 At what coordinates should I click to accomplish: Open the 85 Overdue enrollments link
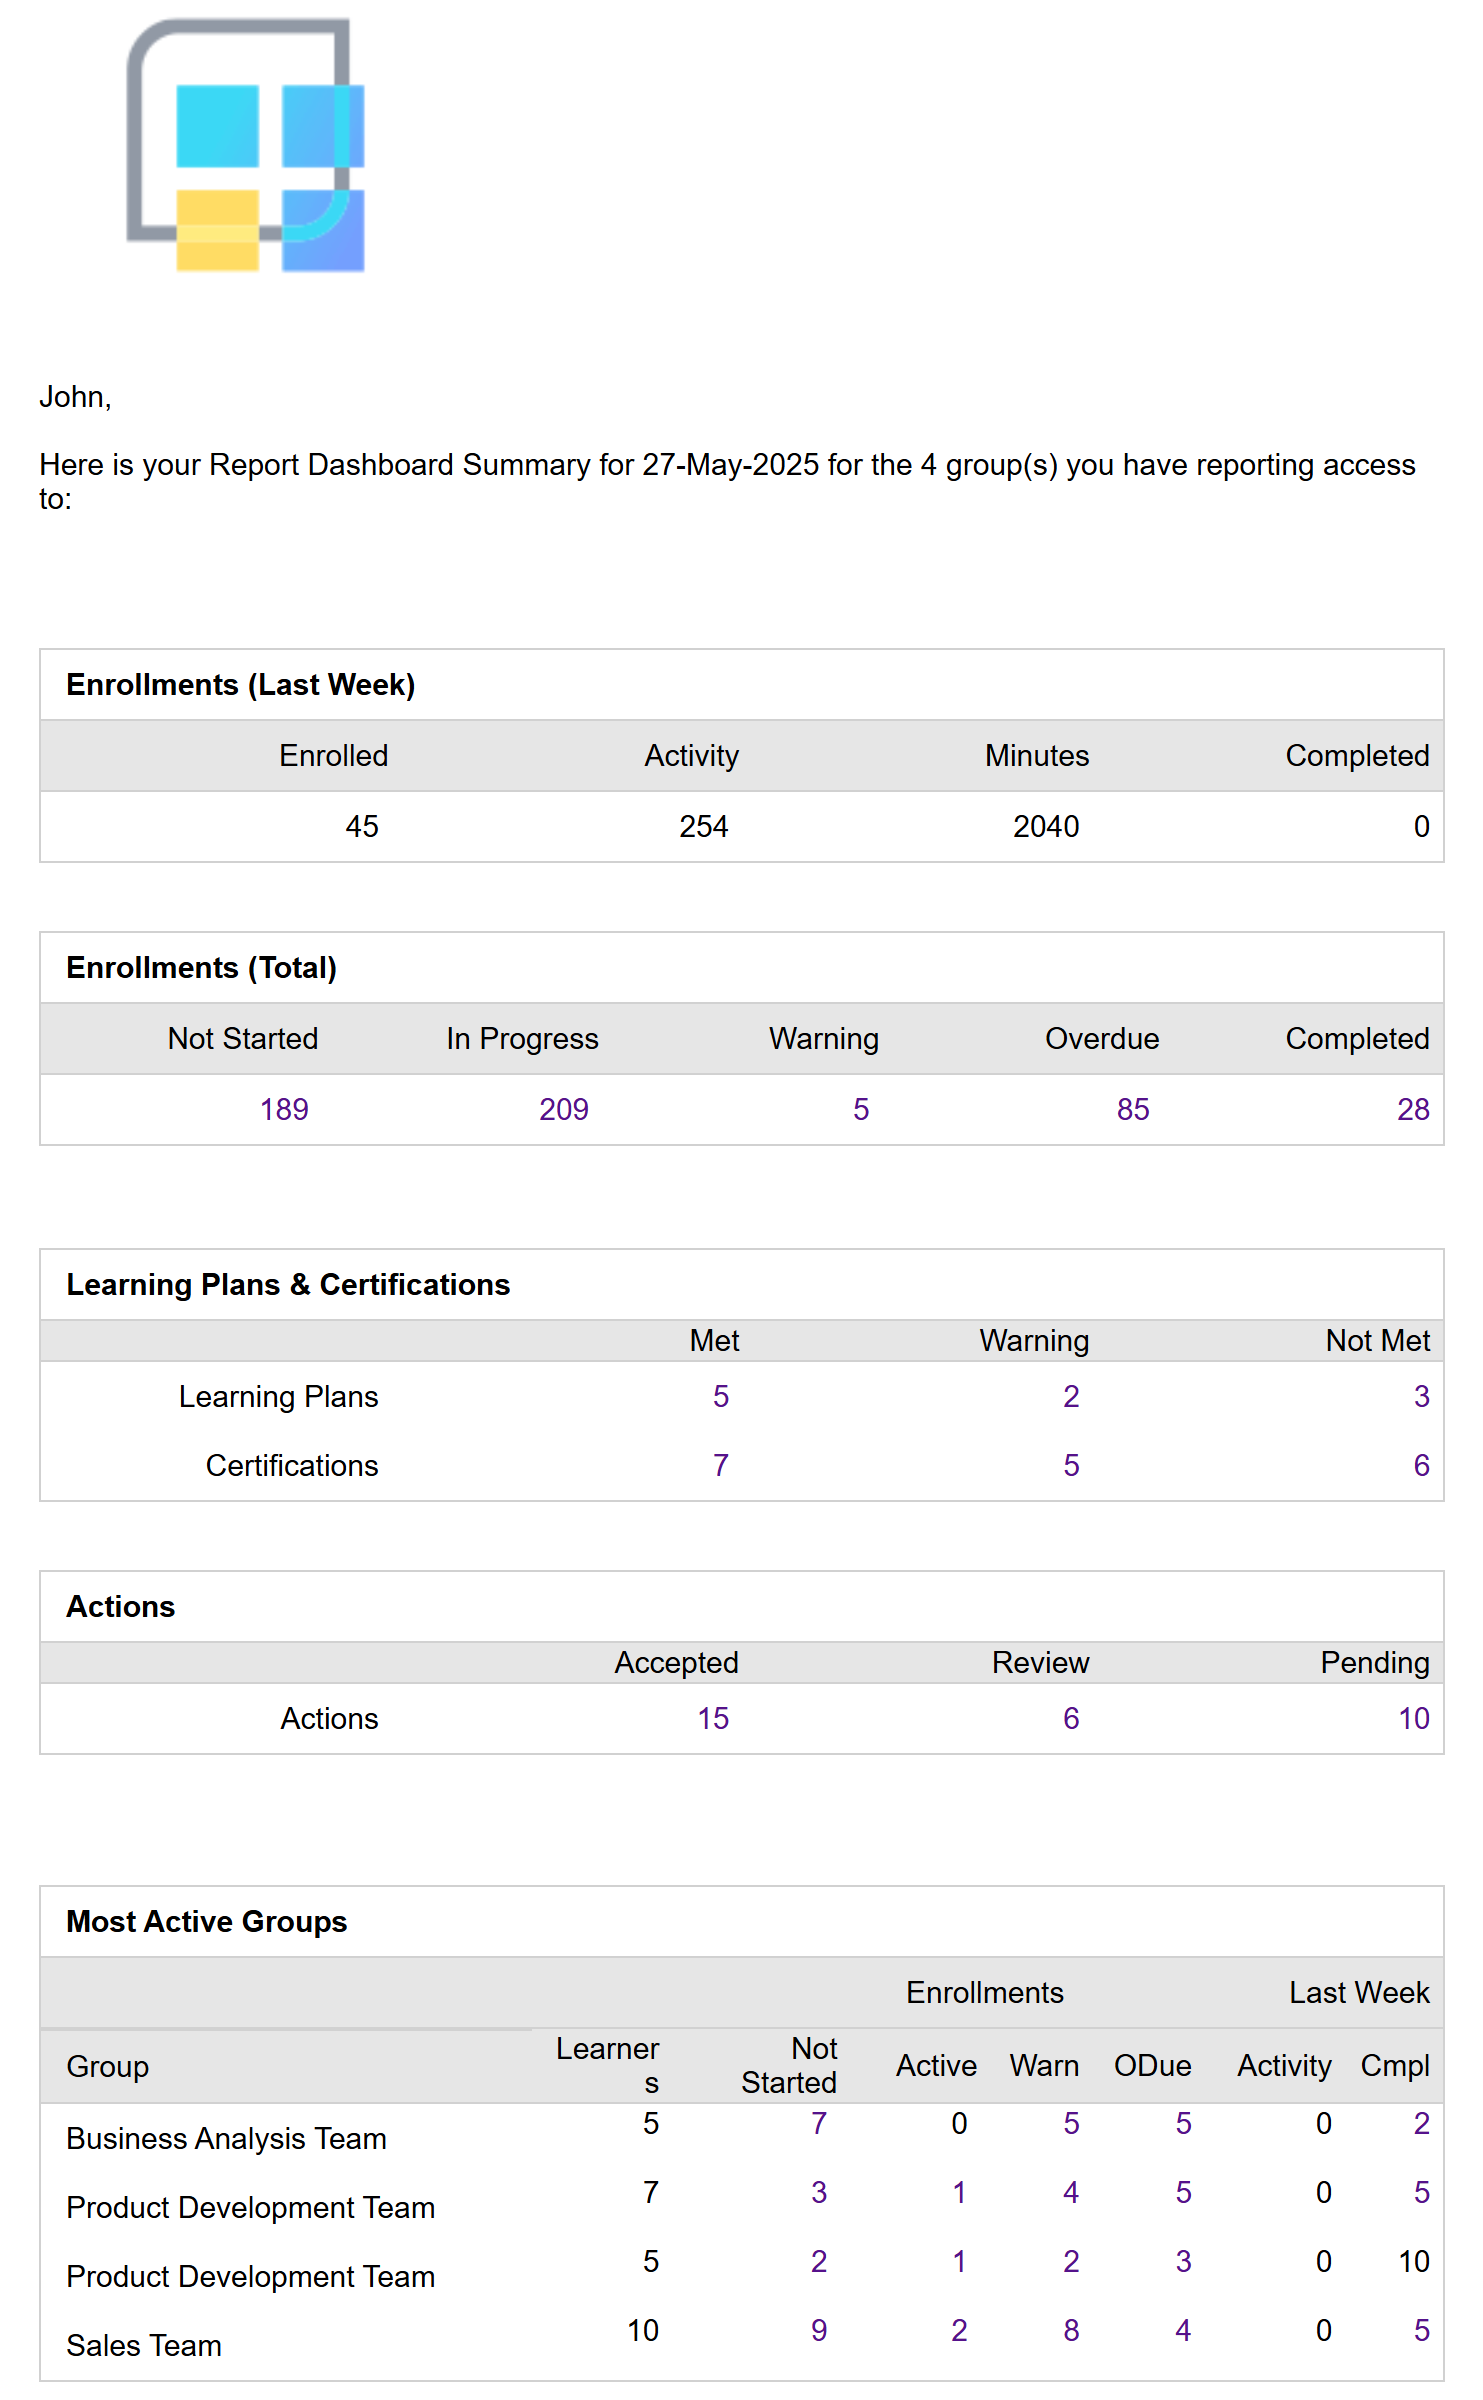coord(1133,1109)
